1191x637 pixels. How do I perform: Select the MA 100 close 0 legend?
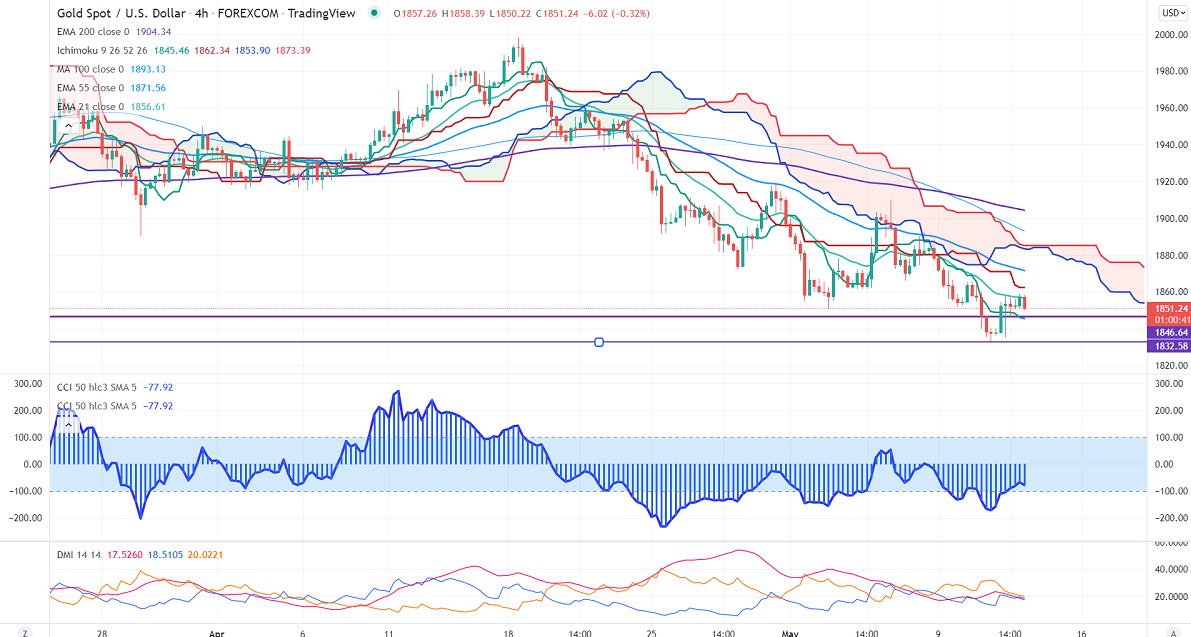(x=90, y=69)
